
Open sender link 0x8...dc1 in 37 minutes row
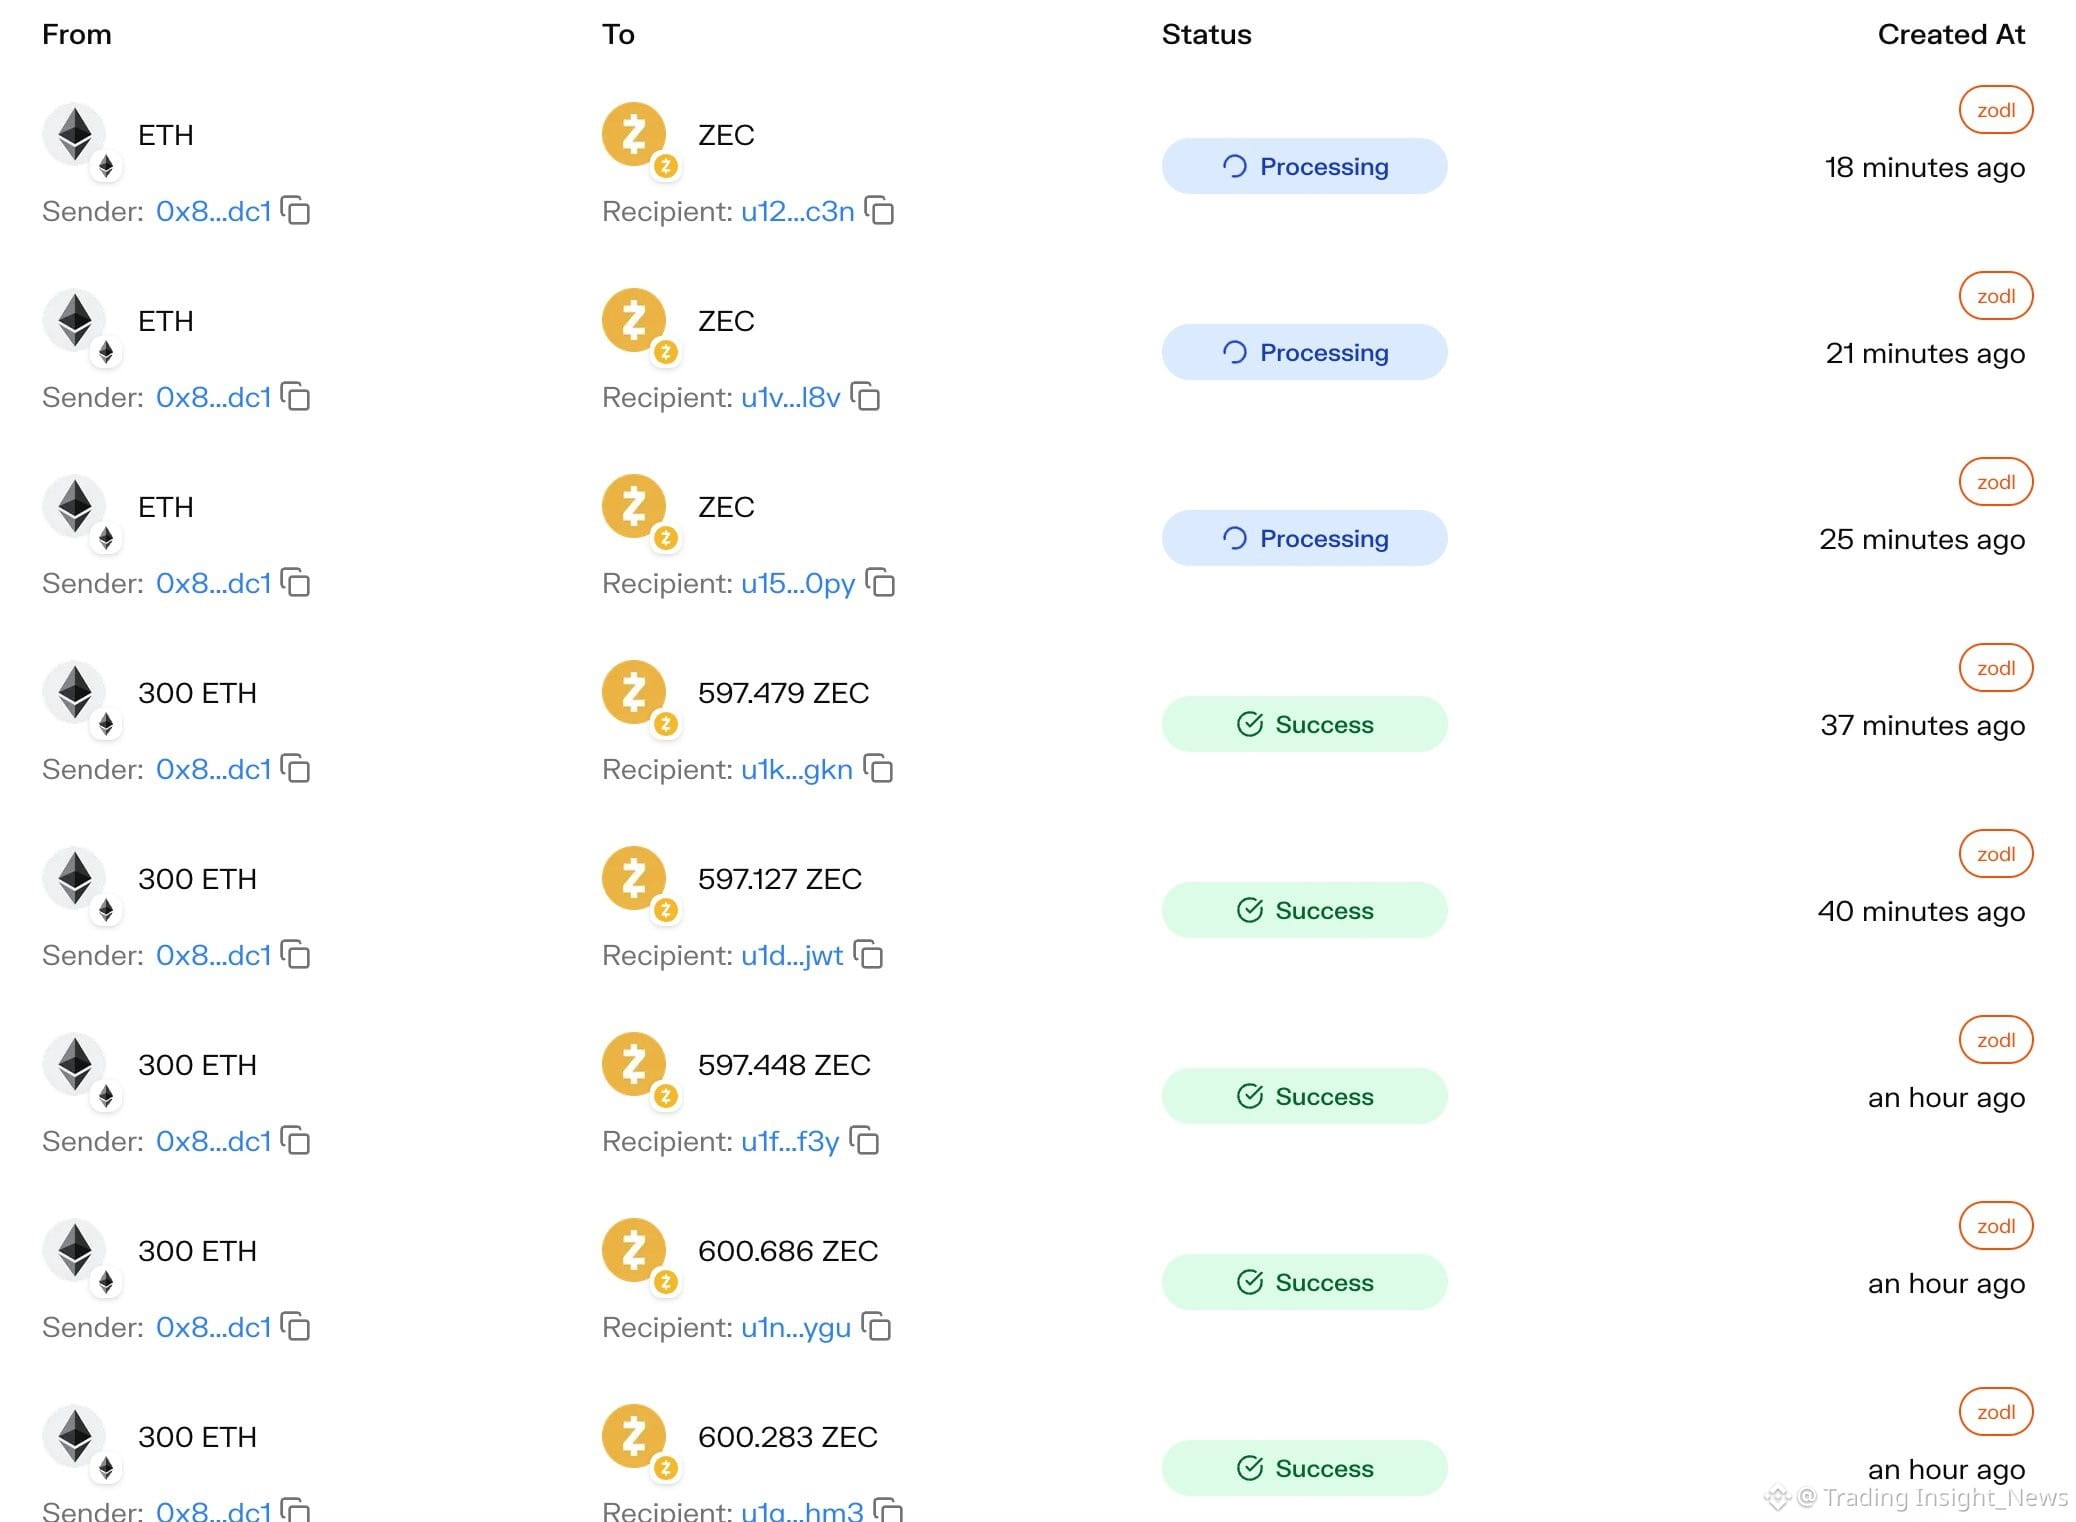point(214,769)
